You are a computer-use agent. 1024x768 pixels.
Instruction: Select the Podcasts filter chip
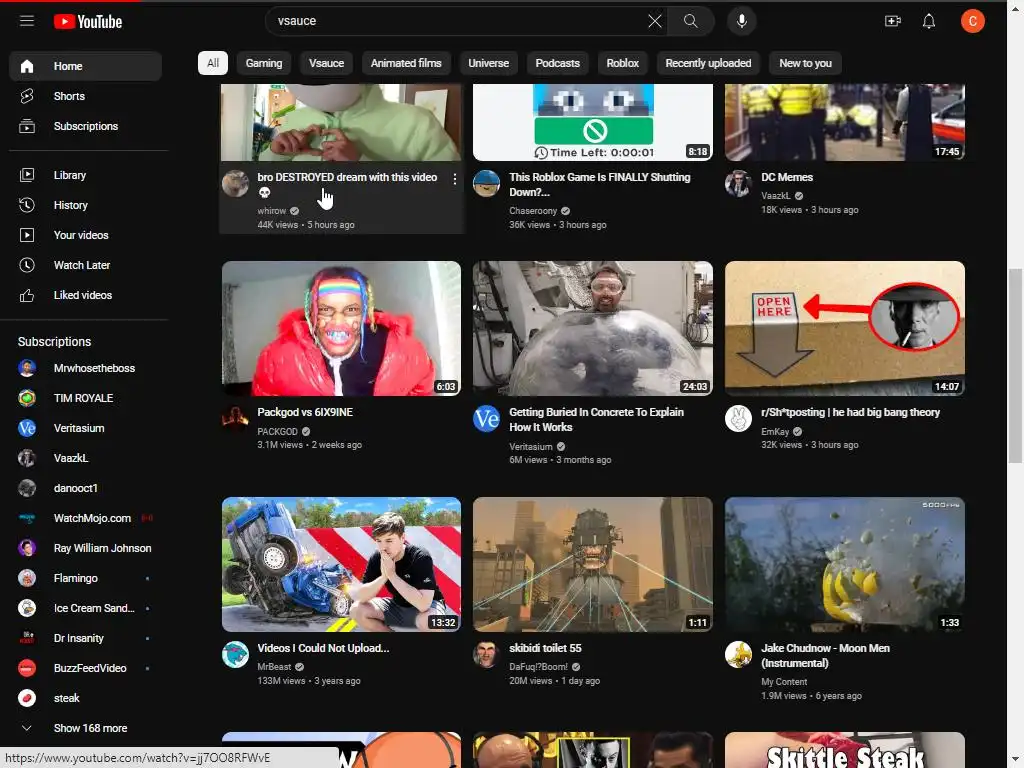[x=557, y=63]
